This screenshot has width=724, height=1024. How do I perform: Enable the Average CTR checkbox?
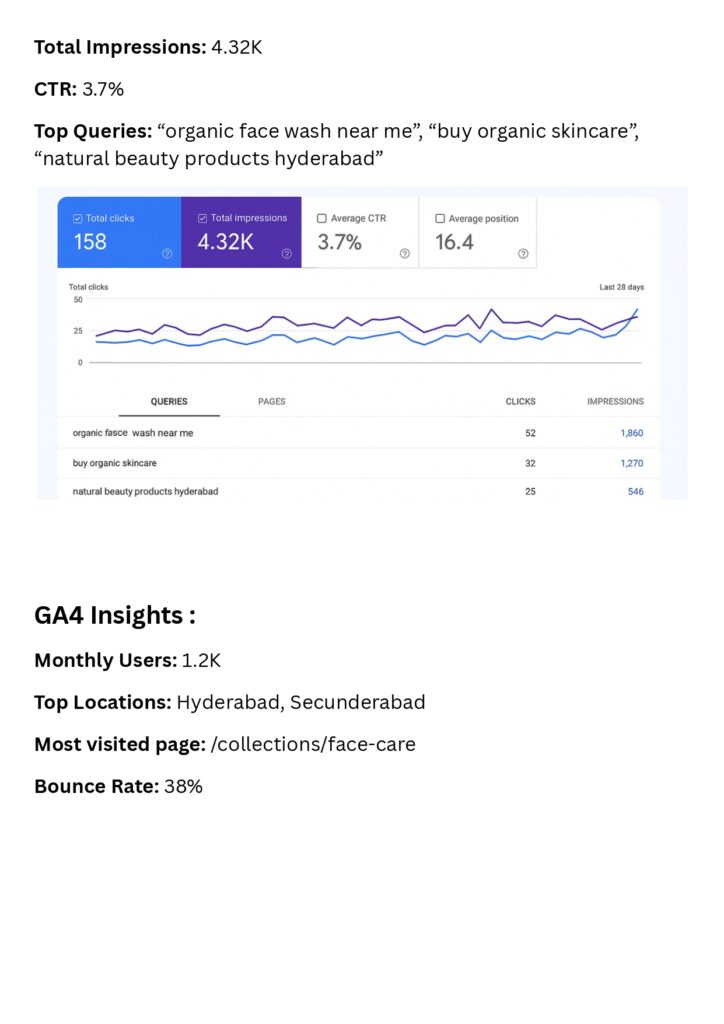coord(322,218)
